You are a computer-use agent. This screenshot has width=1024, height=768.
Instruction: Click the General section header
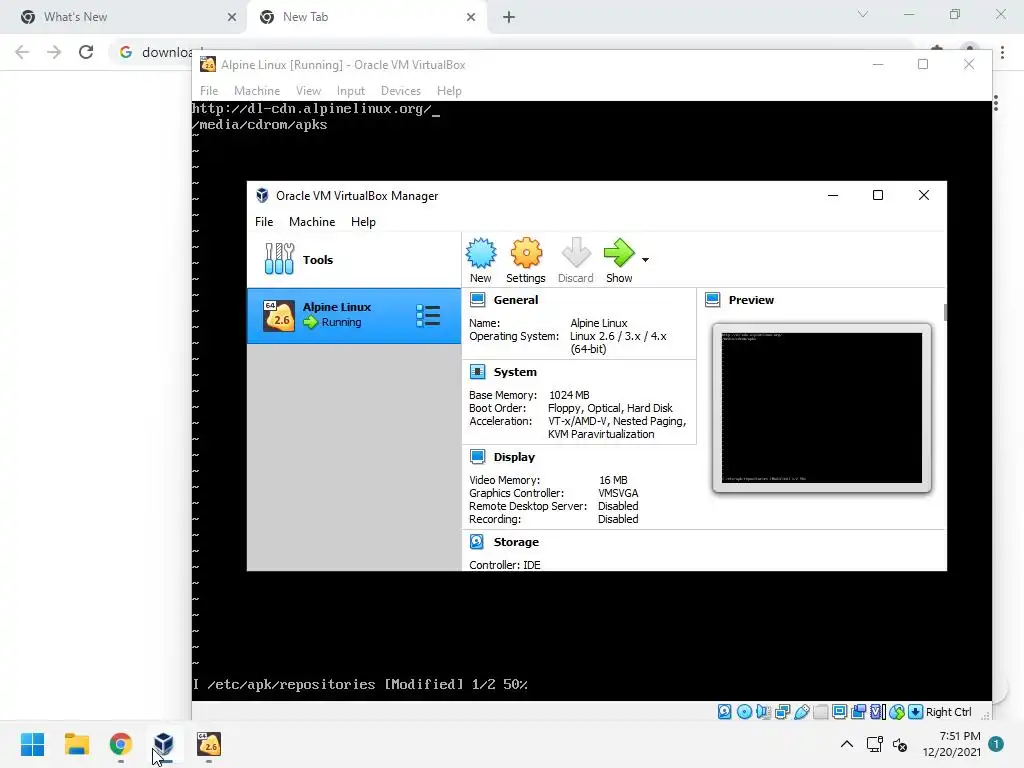(x=516, y=300)
